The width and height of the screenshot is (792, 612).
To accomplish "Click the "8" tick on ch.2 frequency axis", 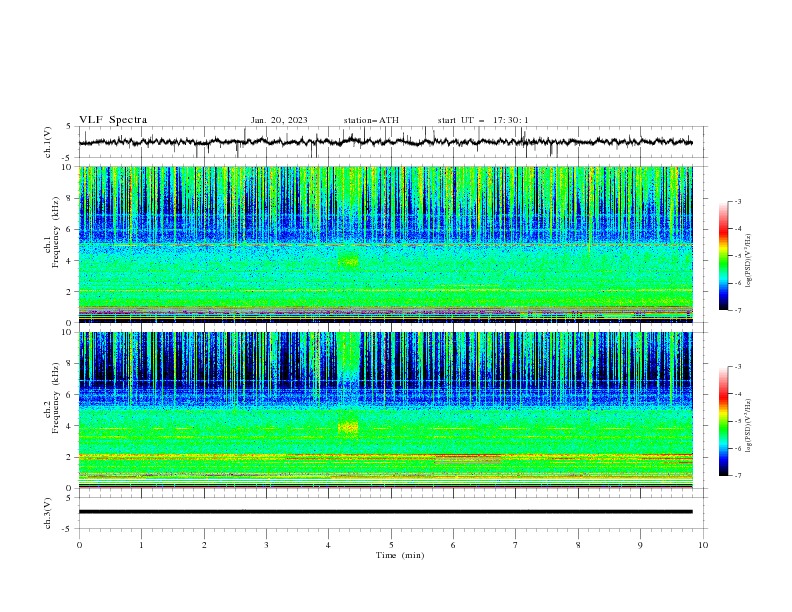I will [70, 364].
